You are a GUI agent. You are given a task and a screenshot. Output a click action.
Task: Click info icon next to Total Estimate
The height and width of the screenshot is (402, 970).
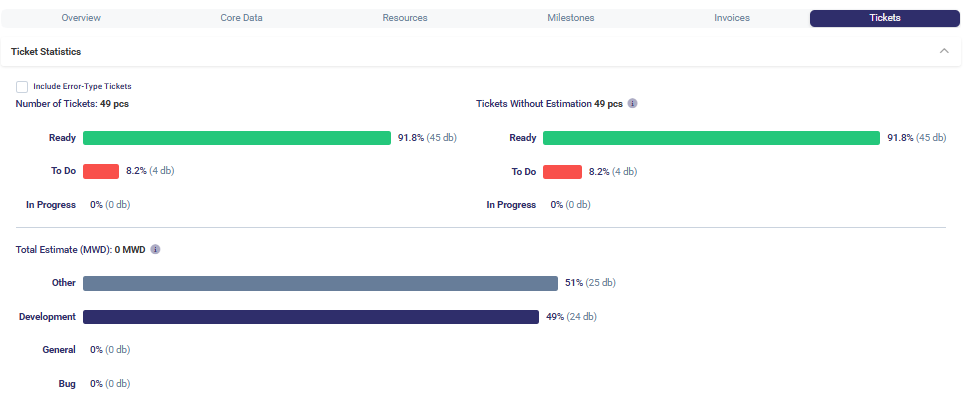click(x=155, y=249)
